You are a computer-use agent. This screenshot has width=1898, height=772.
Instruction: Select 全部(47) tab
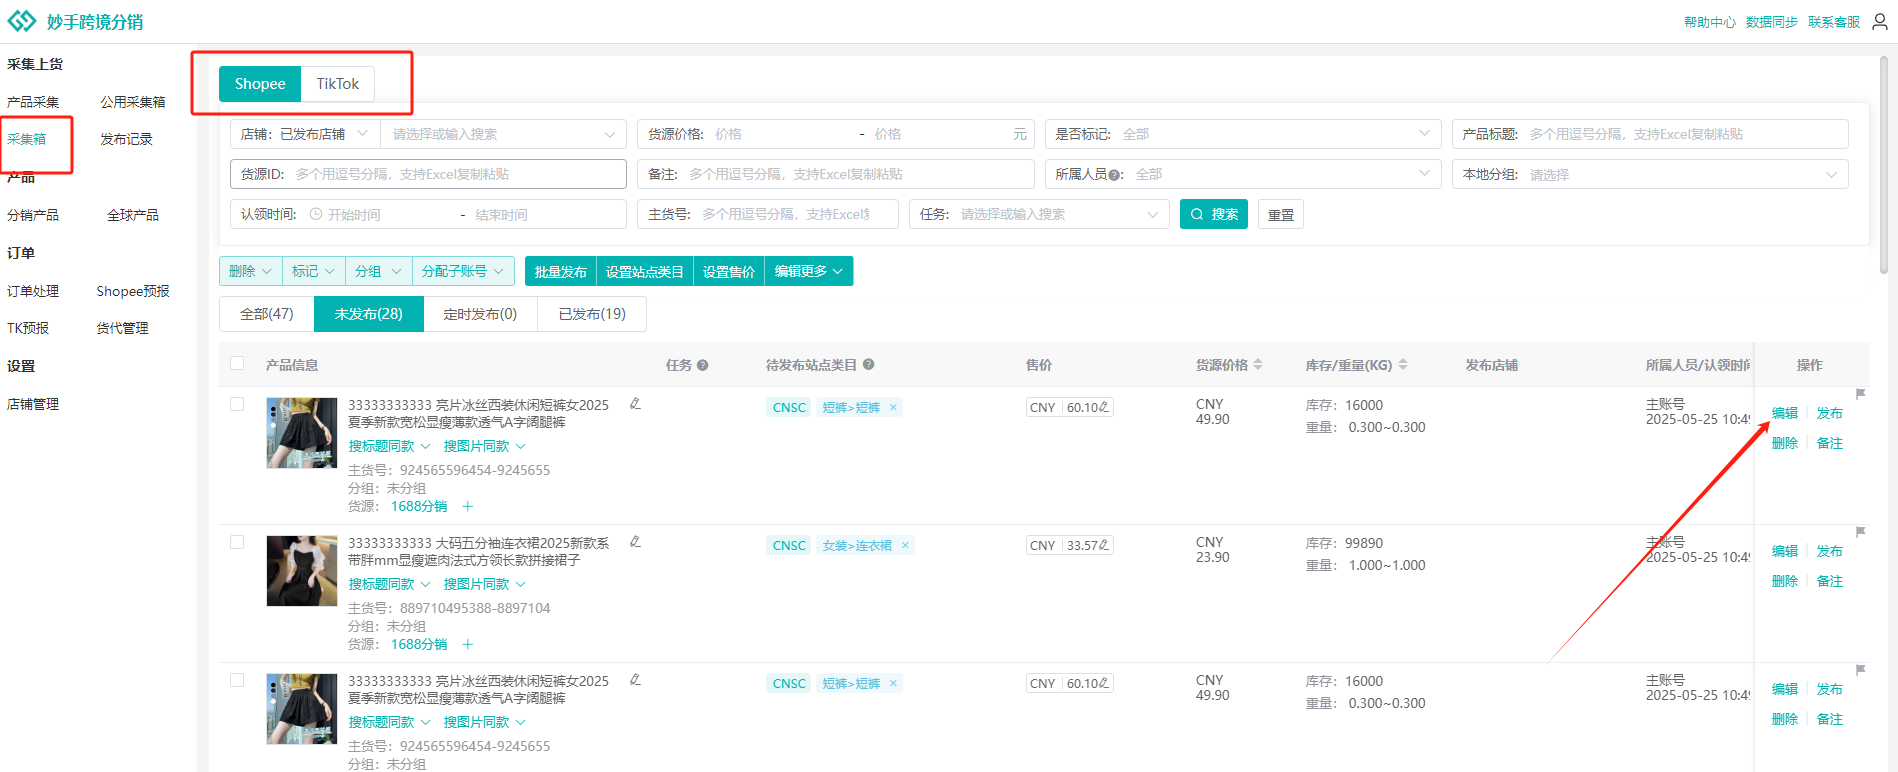267,314
